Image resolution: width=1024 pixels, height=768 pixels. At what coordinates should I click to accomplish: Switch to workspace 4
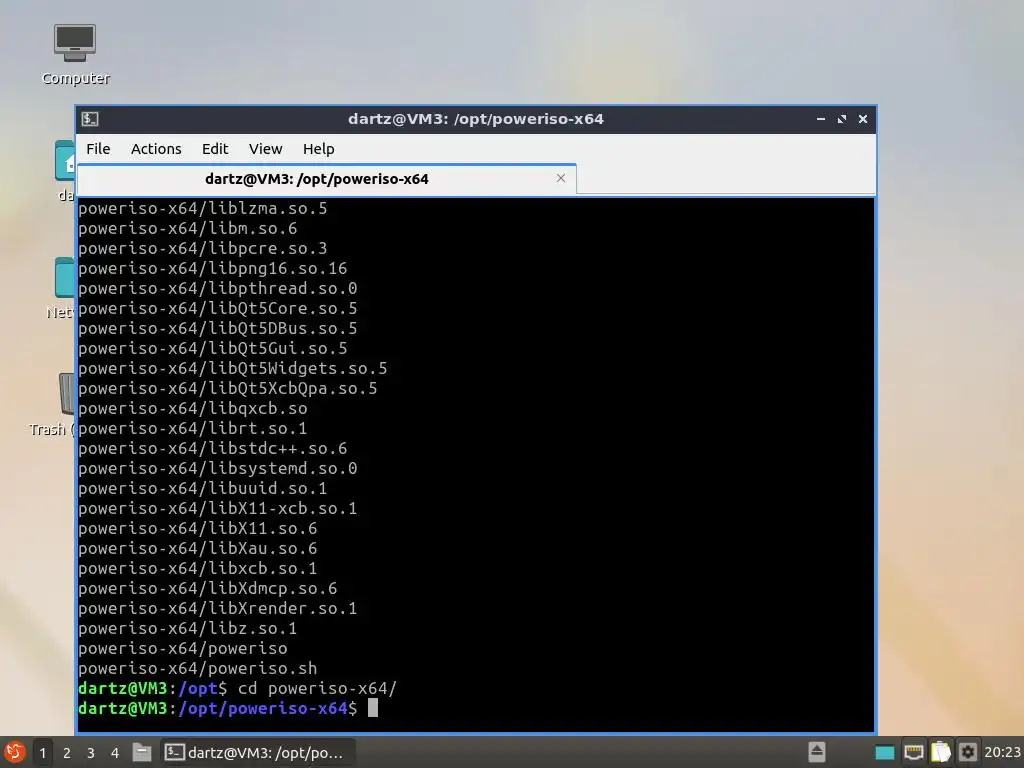pos(115,753)
